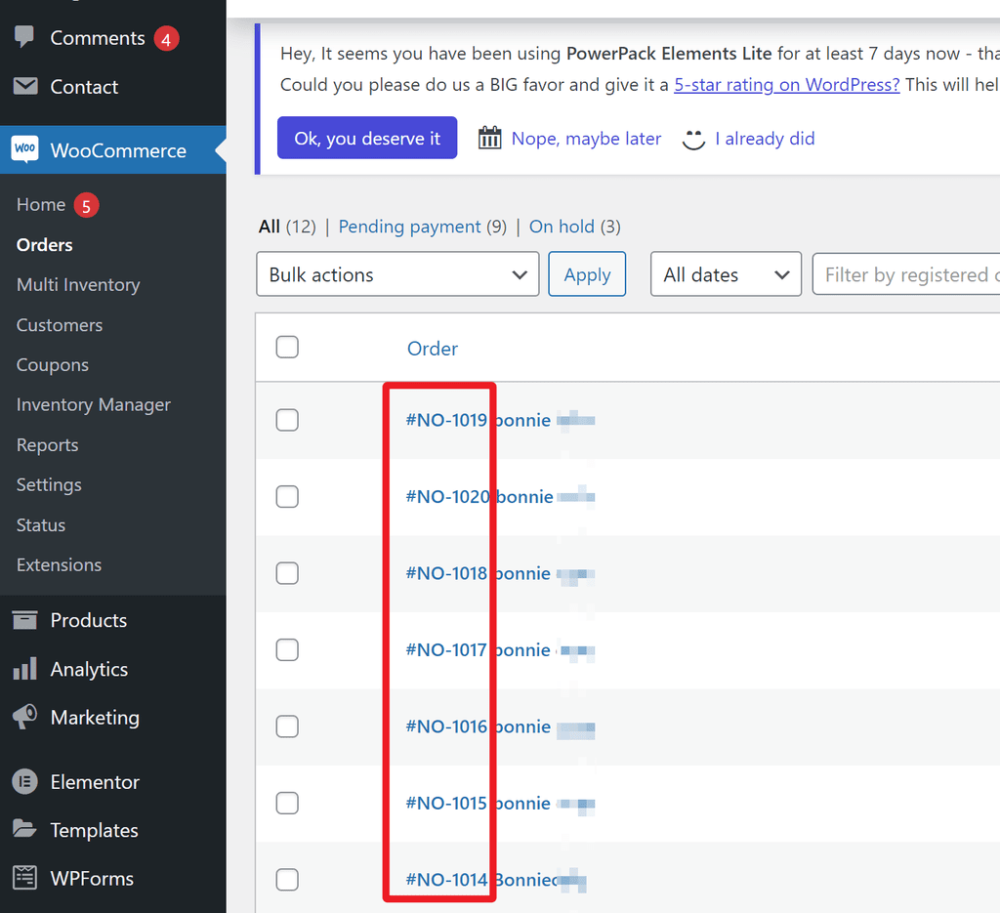The width and height of the screenshot is (1000, 913).
Task: Click the Products archive box icon
Action: [x=25, y=620]
